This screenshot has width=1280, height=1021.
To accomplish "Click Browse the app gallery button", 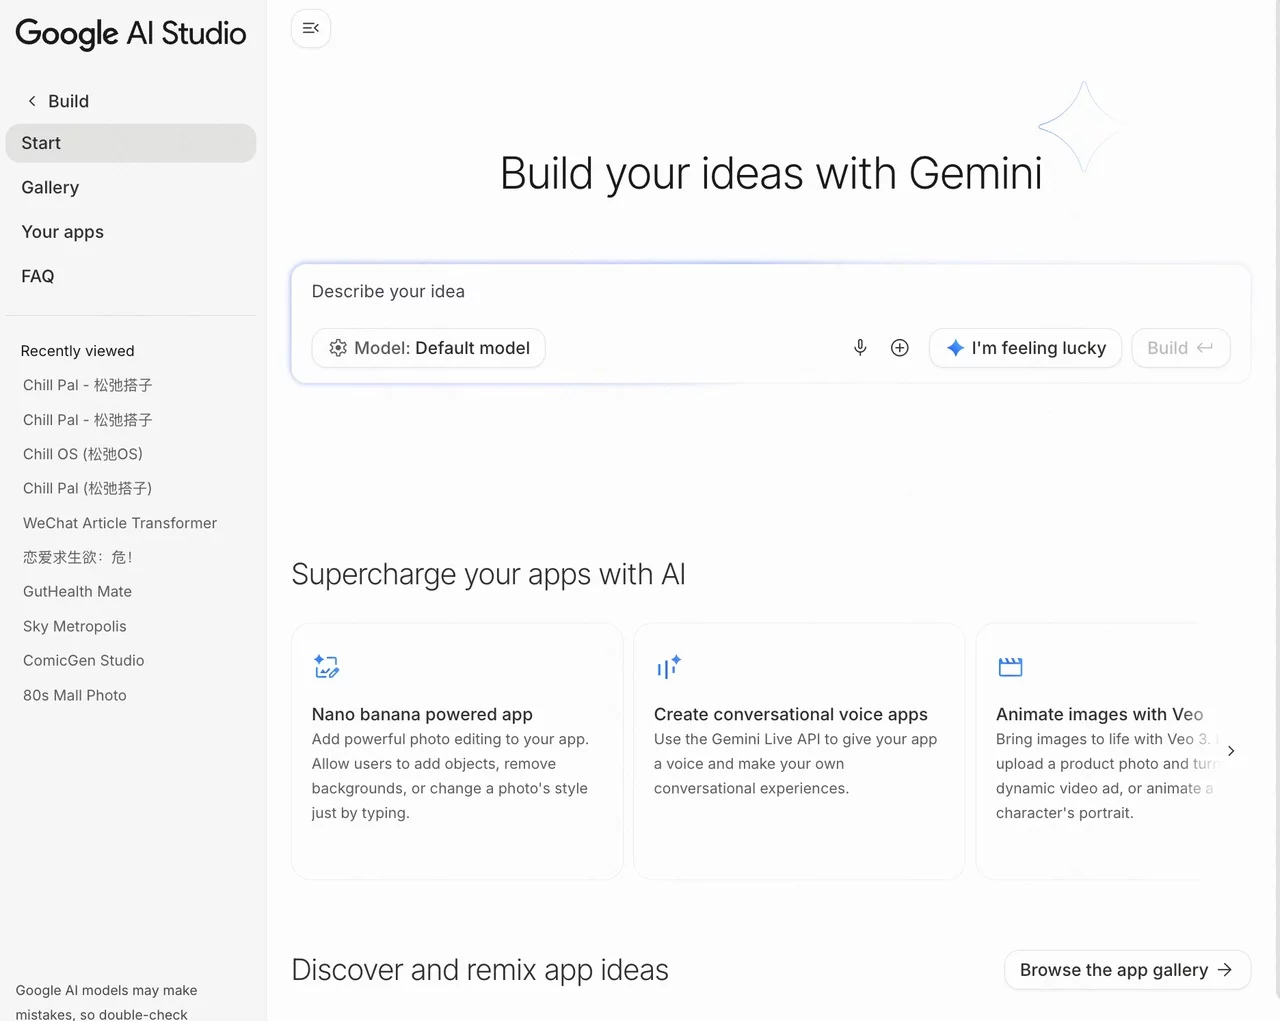I will 1127,970.
